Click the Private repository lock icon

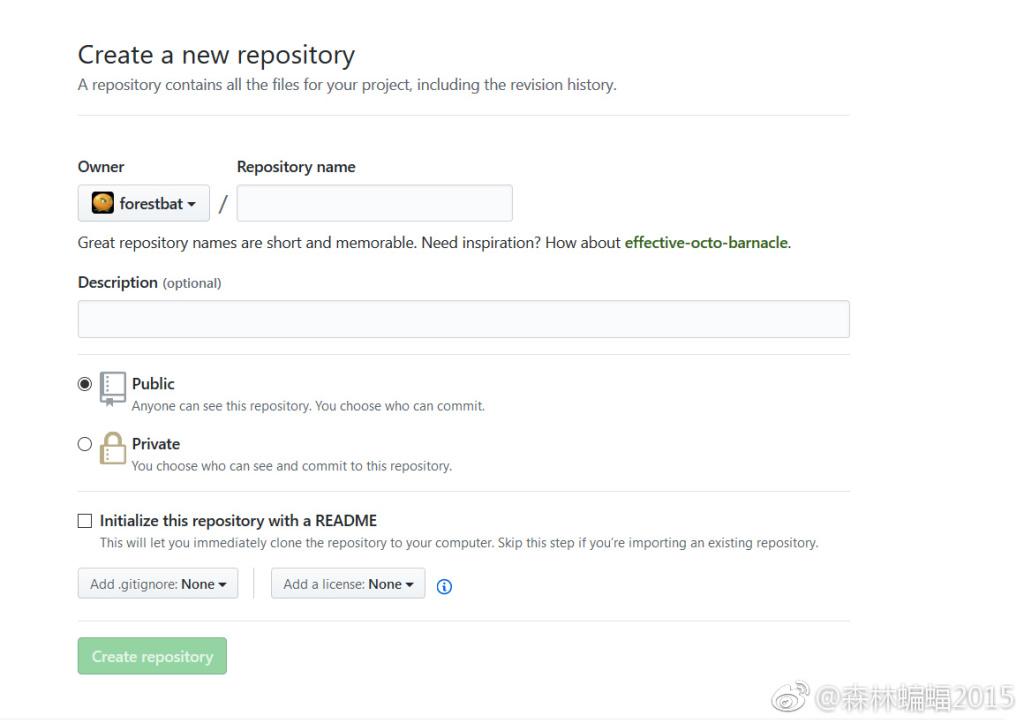[113, 448]
